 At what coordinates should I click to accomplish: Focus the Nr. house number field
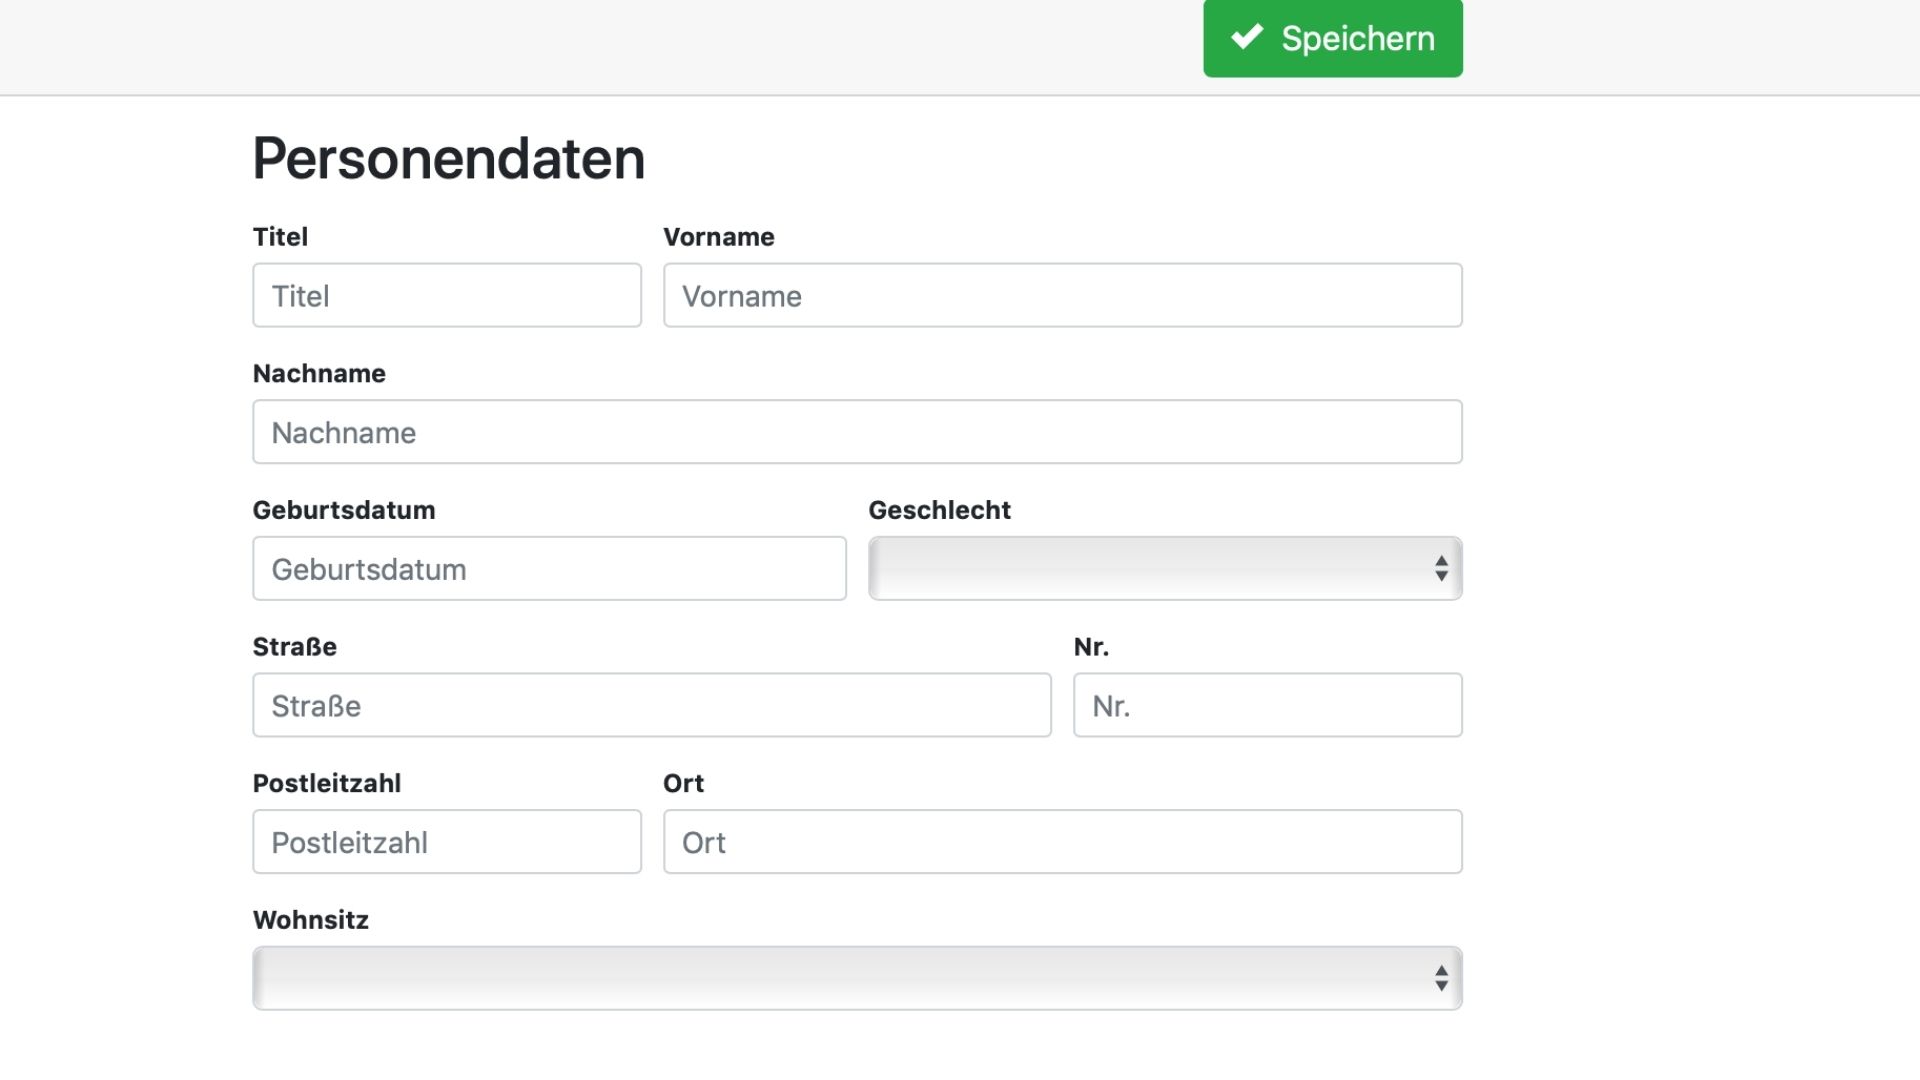[1267, 706]
